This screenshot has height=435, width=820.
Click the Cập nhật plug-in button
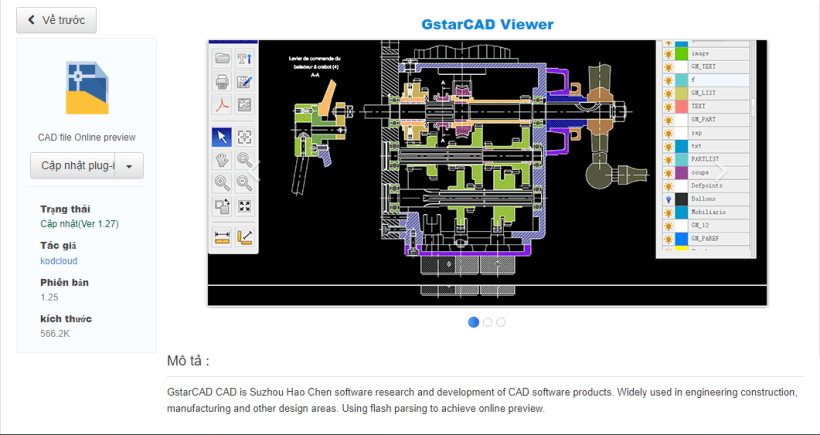coord(72,166)
